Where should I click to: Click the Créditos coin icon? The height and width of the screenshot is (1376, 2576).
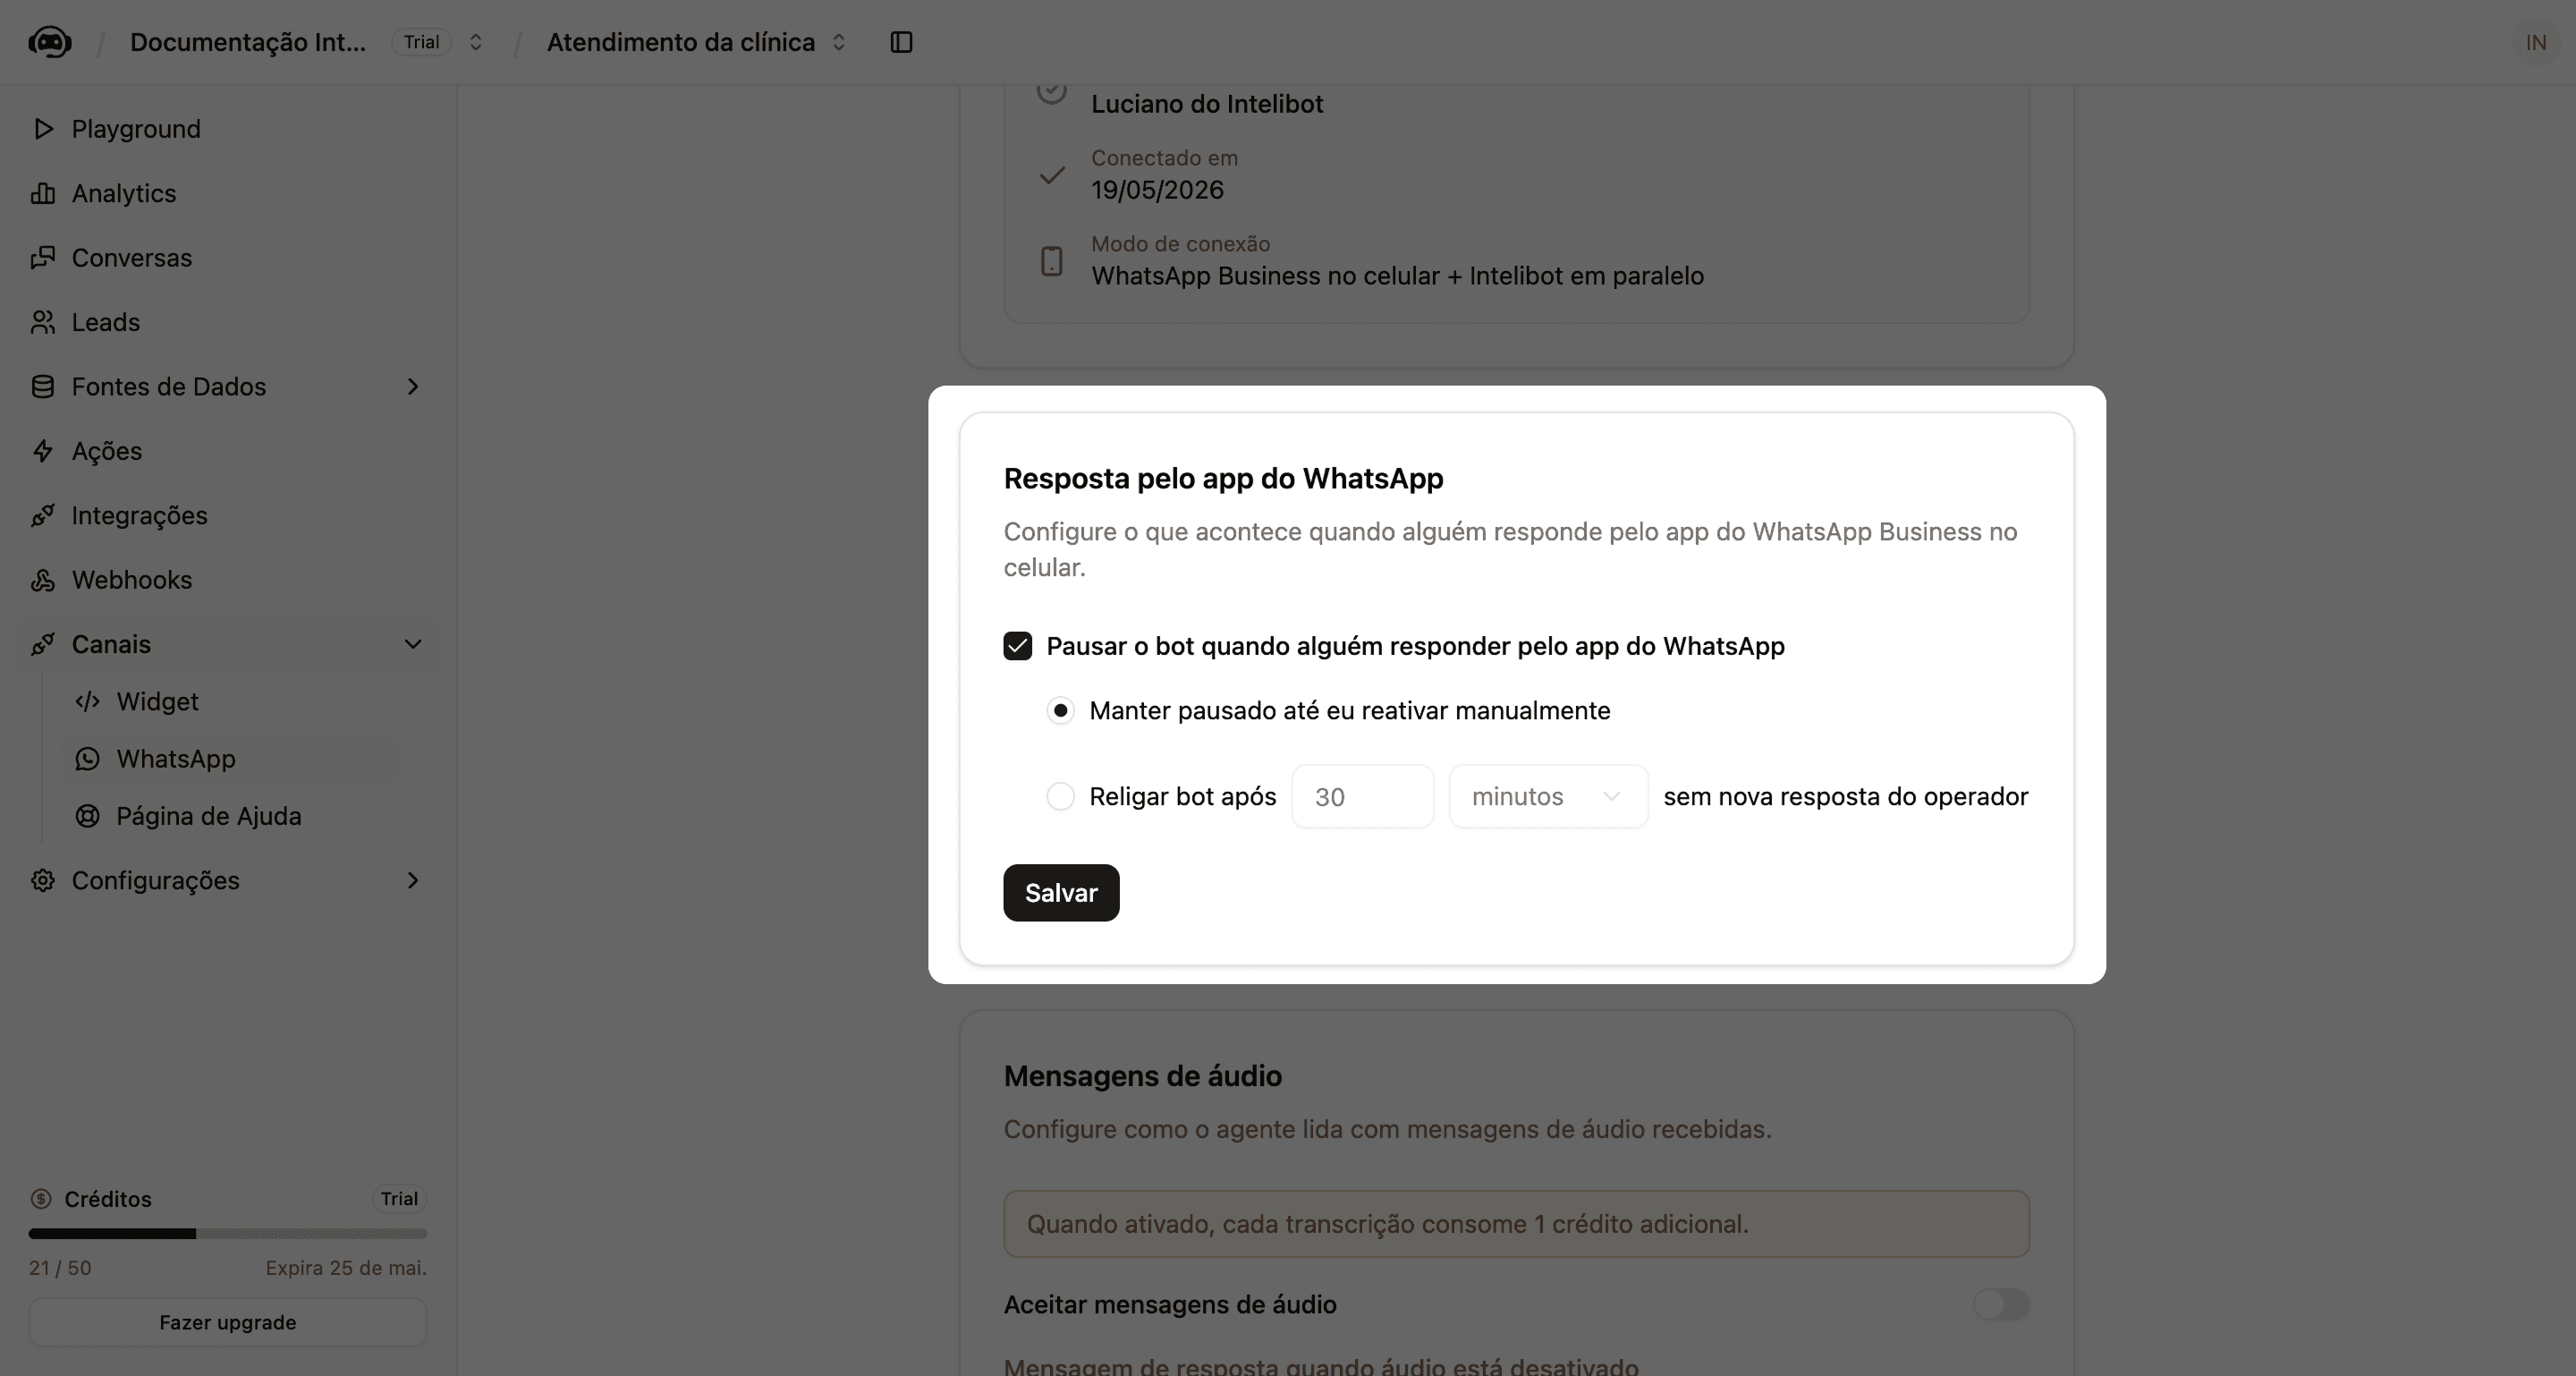[41, 1199]
